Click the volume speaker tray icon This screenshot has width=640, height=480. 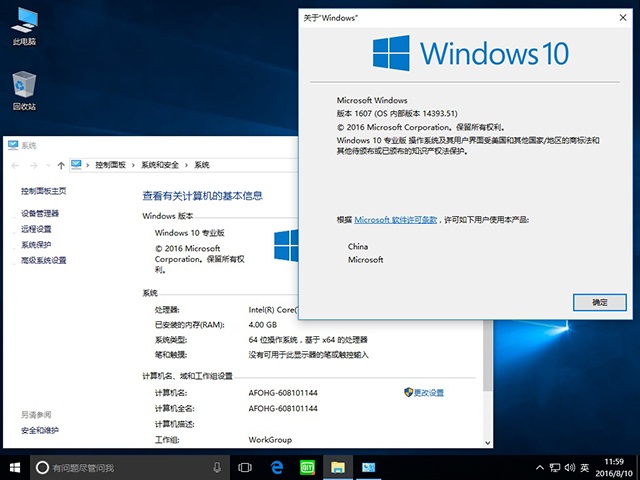coord(570,467)
